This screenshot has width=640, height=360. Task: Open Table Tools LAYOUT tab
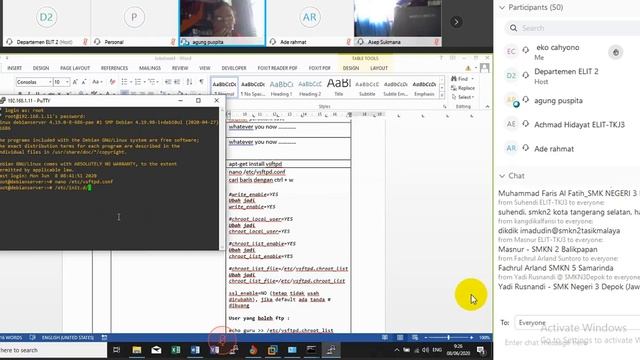pos(379,68)
